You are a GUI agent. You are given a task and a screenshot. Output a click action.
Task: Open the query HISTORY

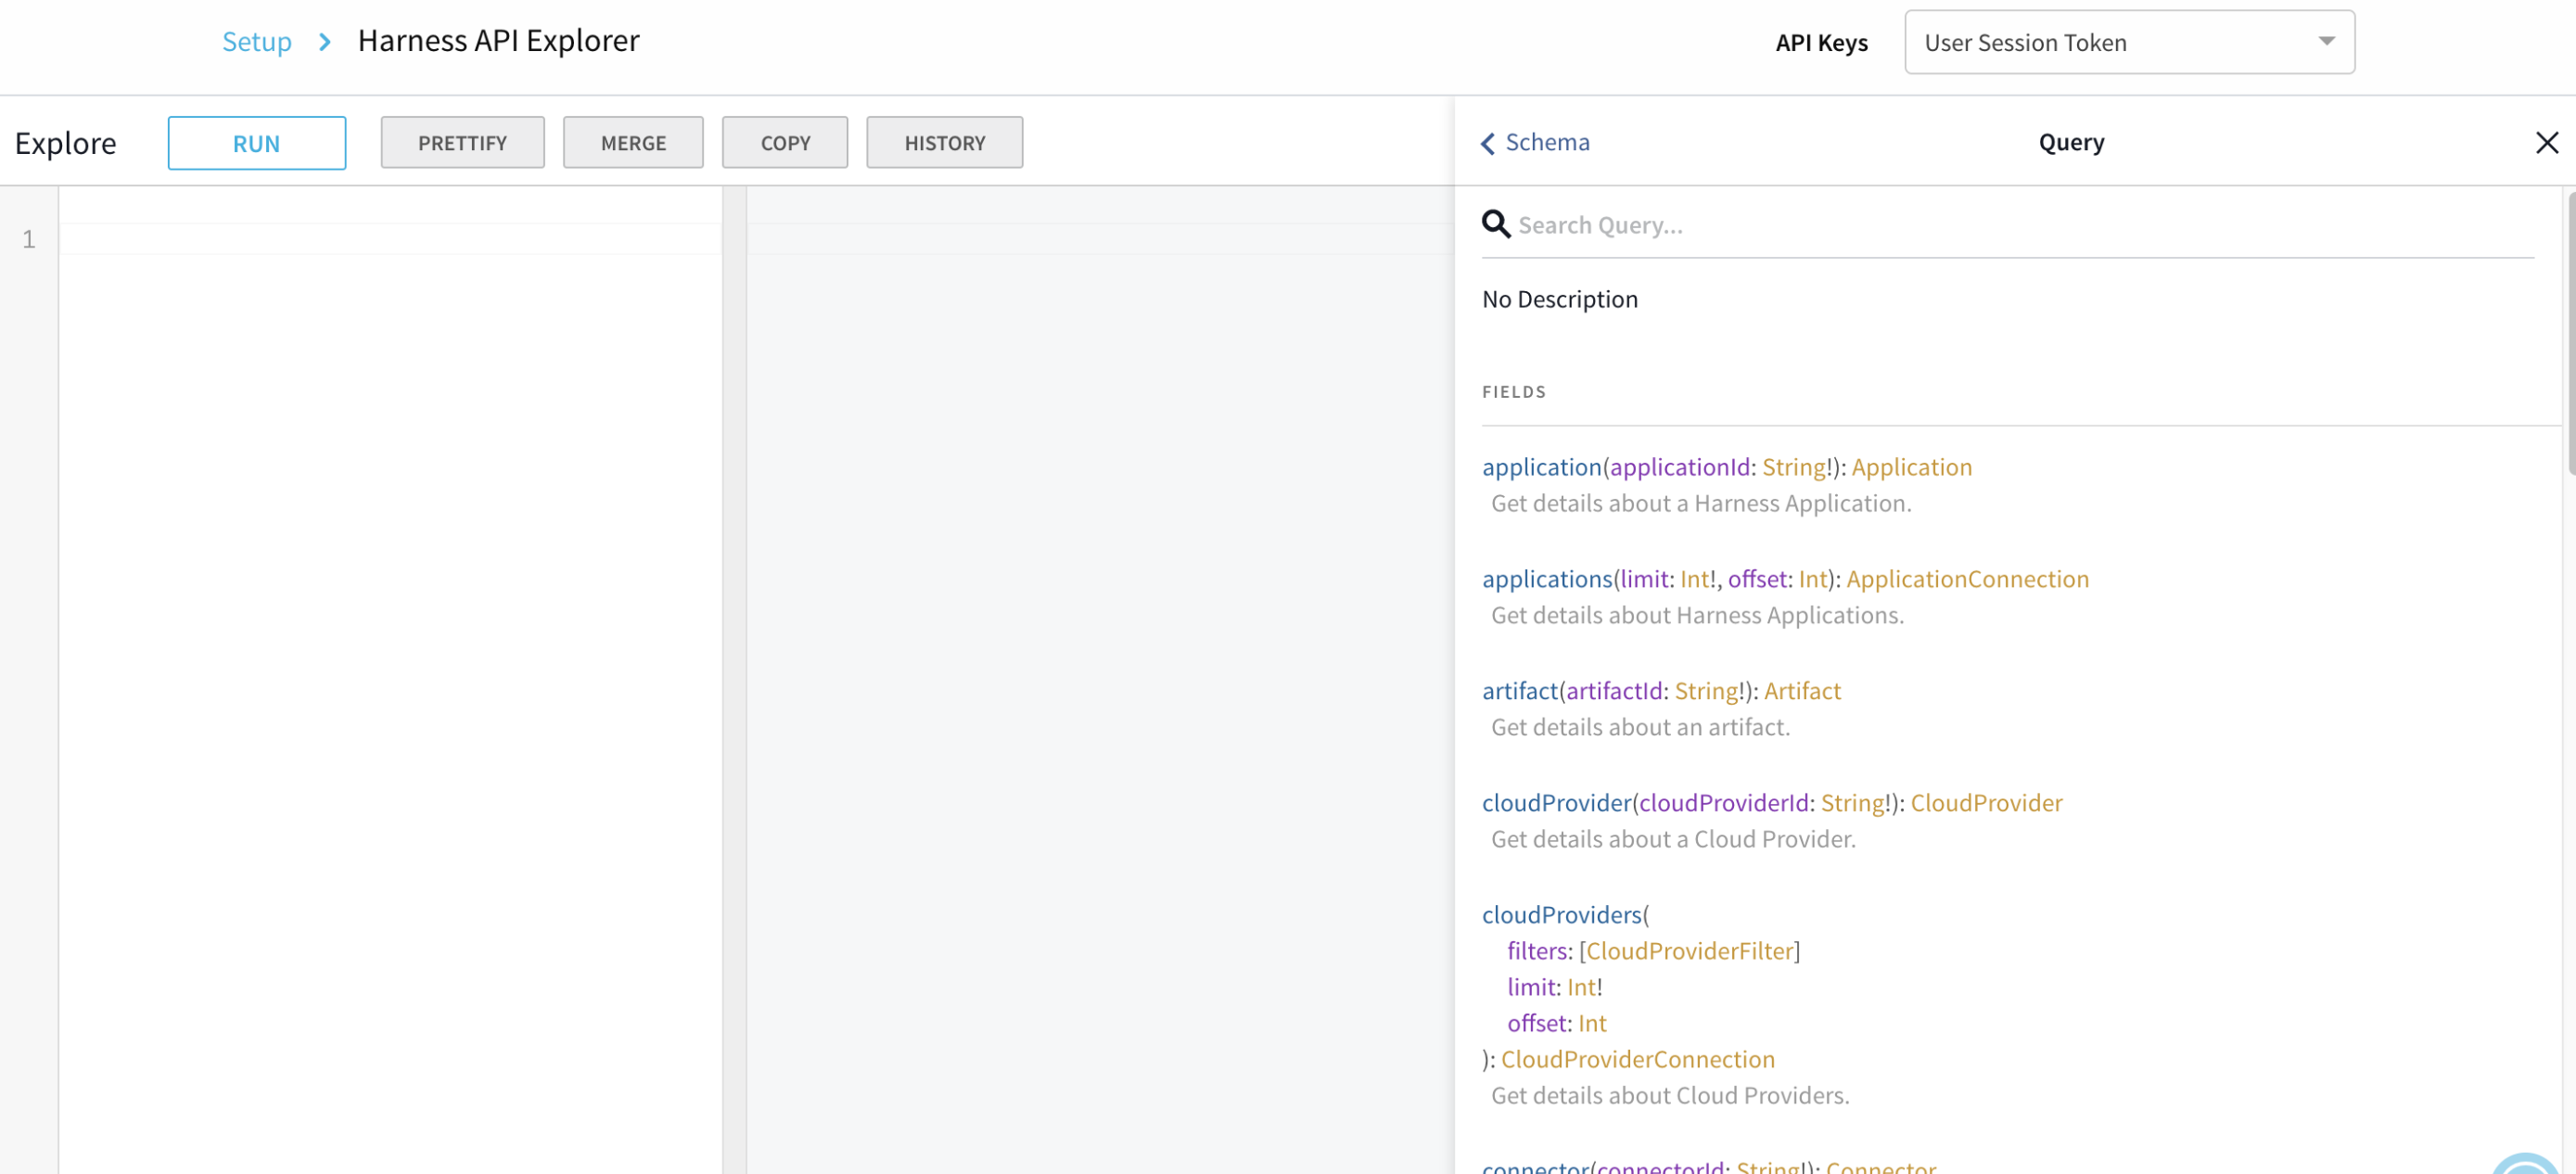point(944,142)
